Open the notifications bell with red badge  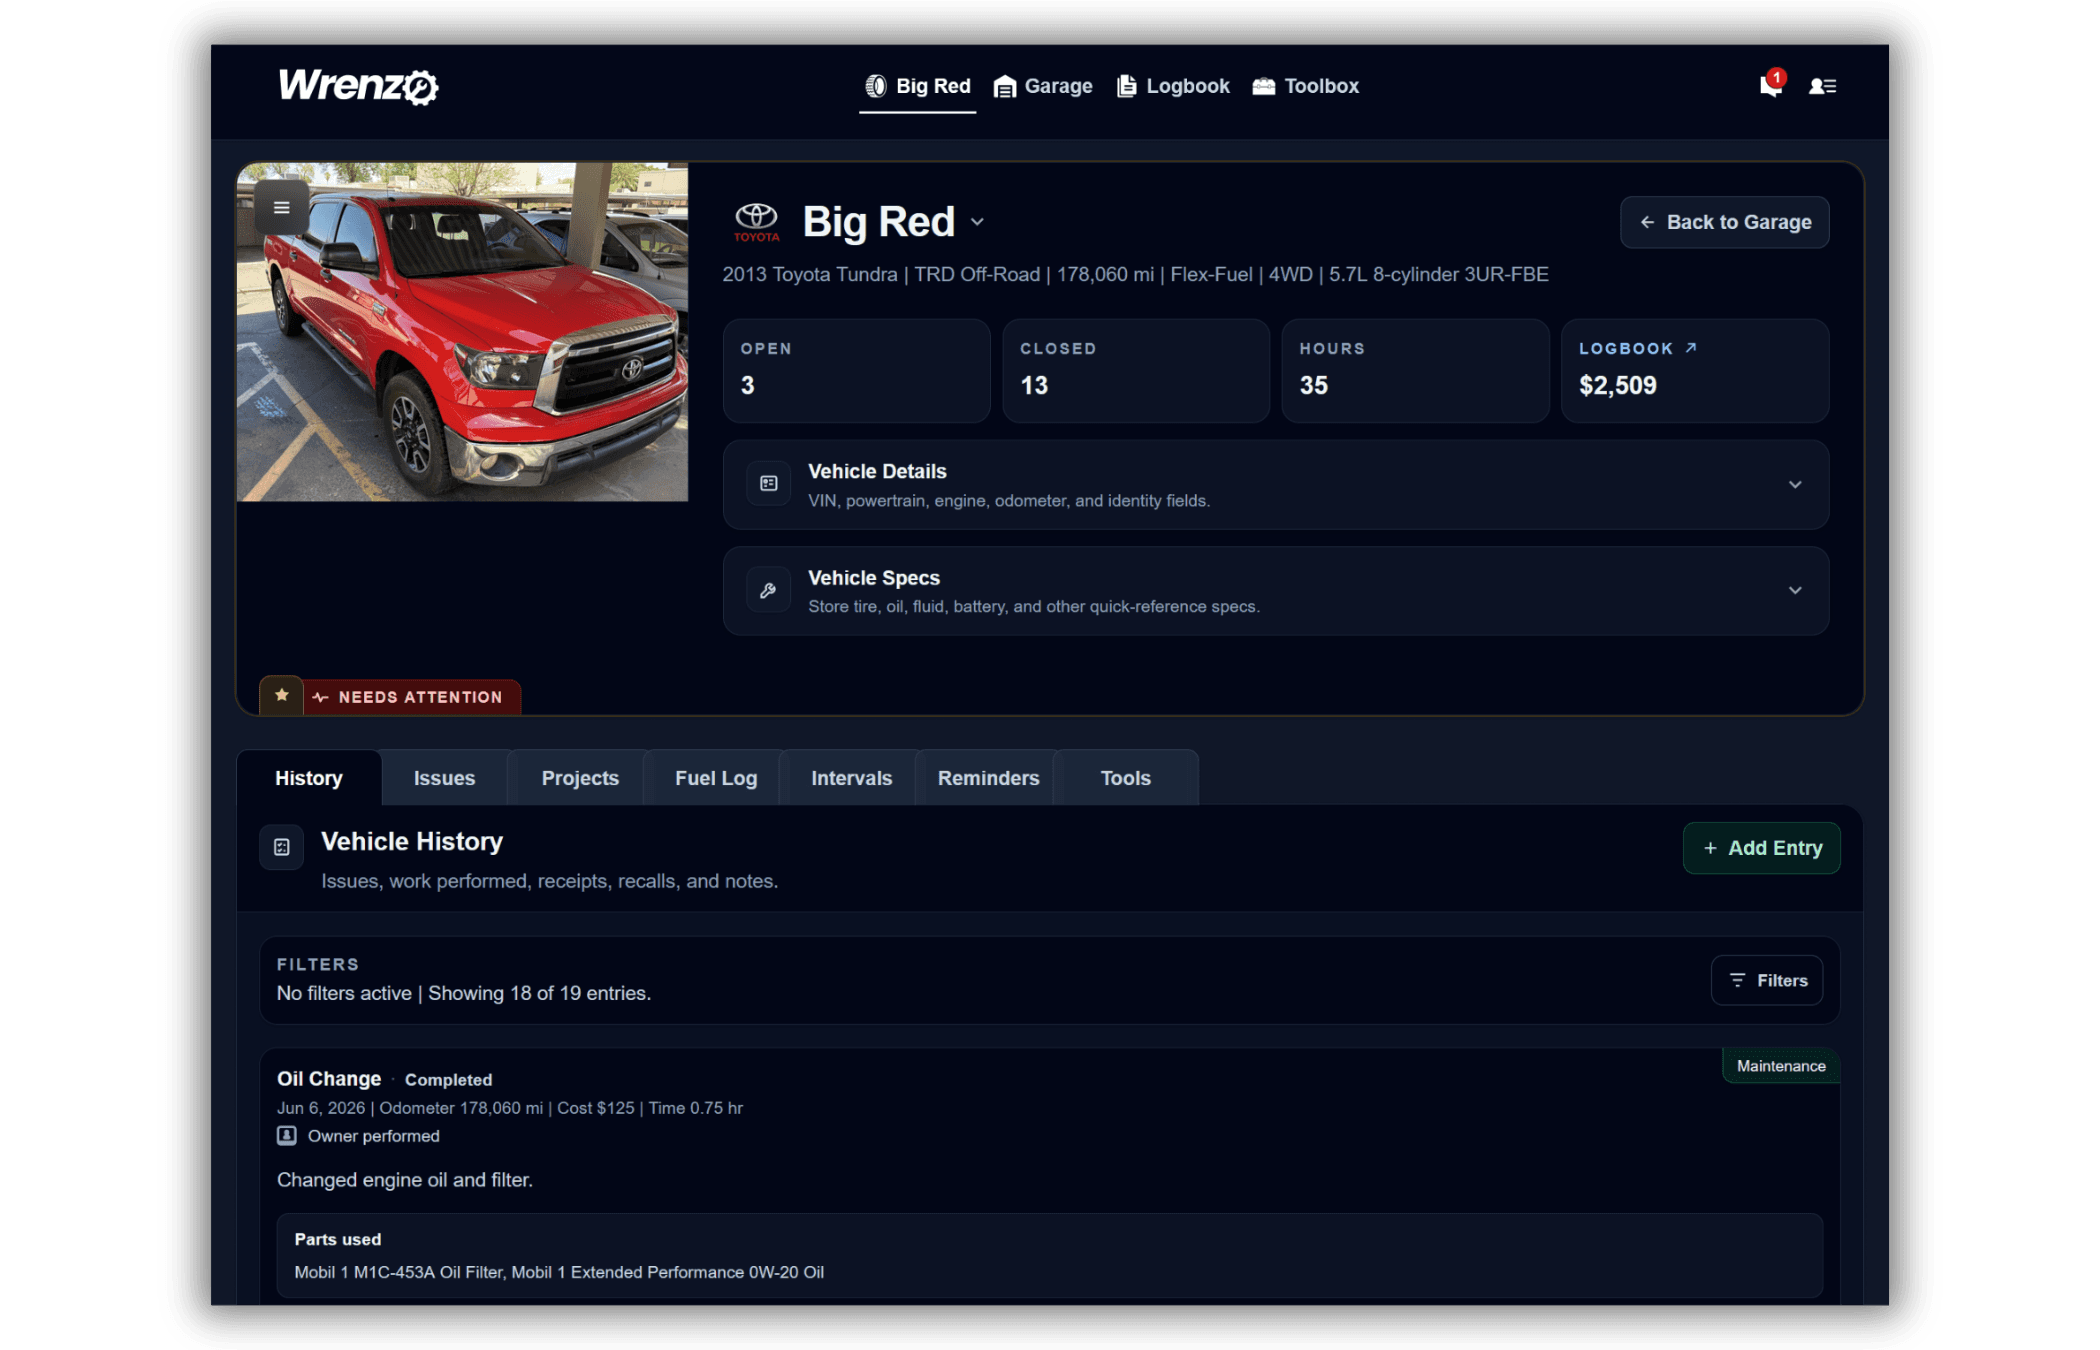1771,84
